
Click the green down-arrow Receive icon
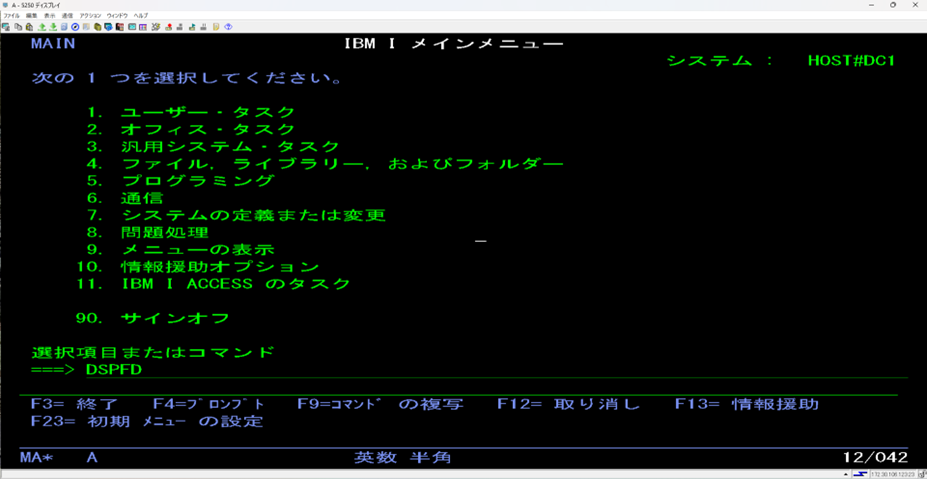tap(53, 27)
